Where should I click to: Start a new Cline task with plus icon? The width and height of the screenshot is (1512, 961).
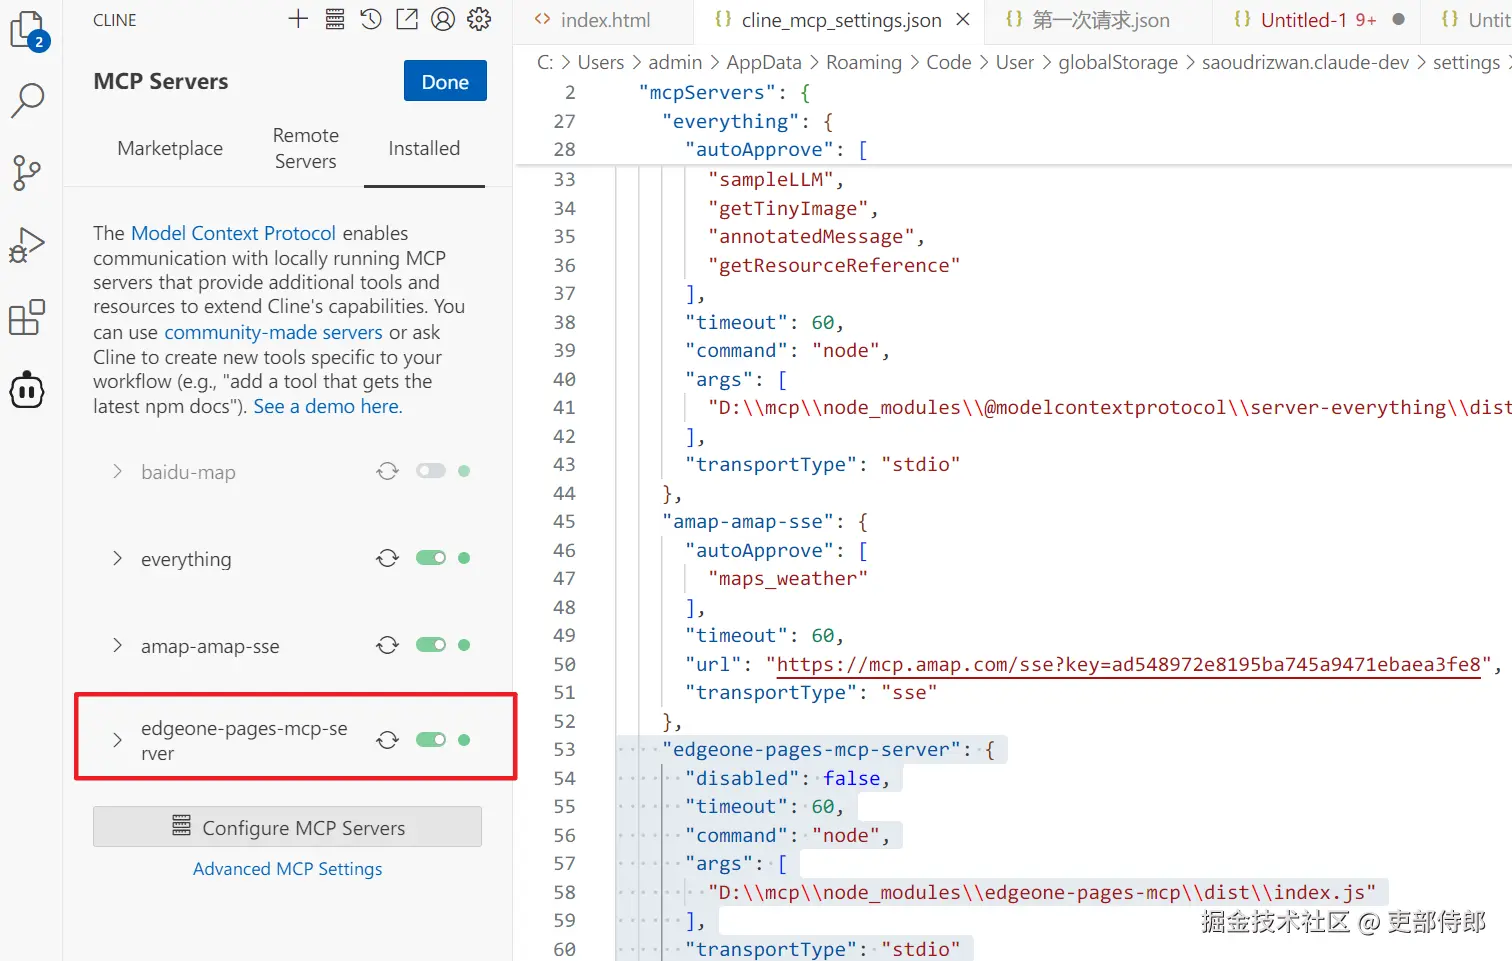298,19
